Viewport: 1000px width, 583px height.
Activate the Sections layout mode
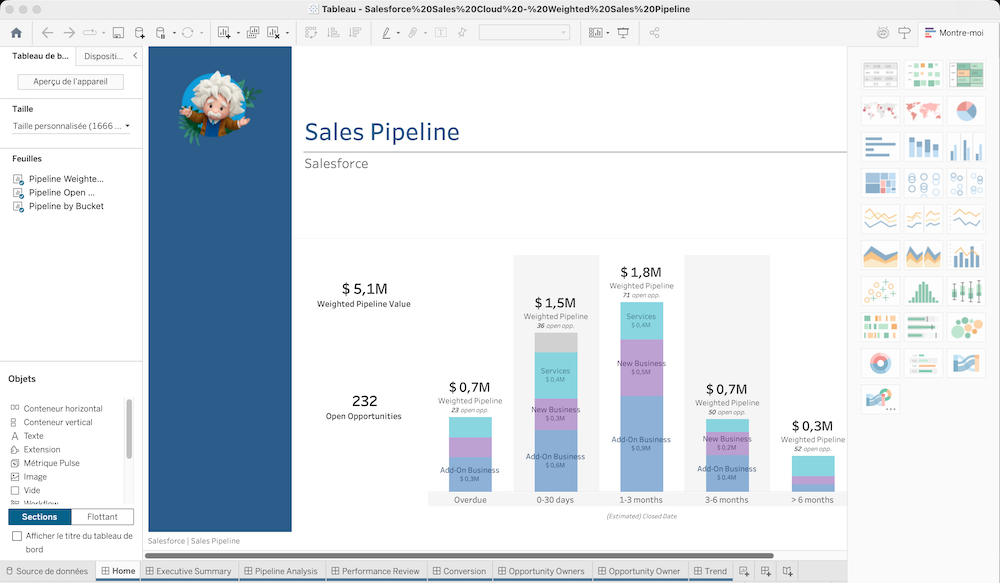(40, 517)
